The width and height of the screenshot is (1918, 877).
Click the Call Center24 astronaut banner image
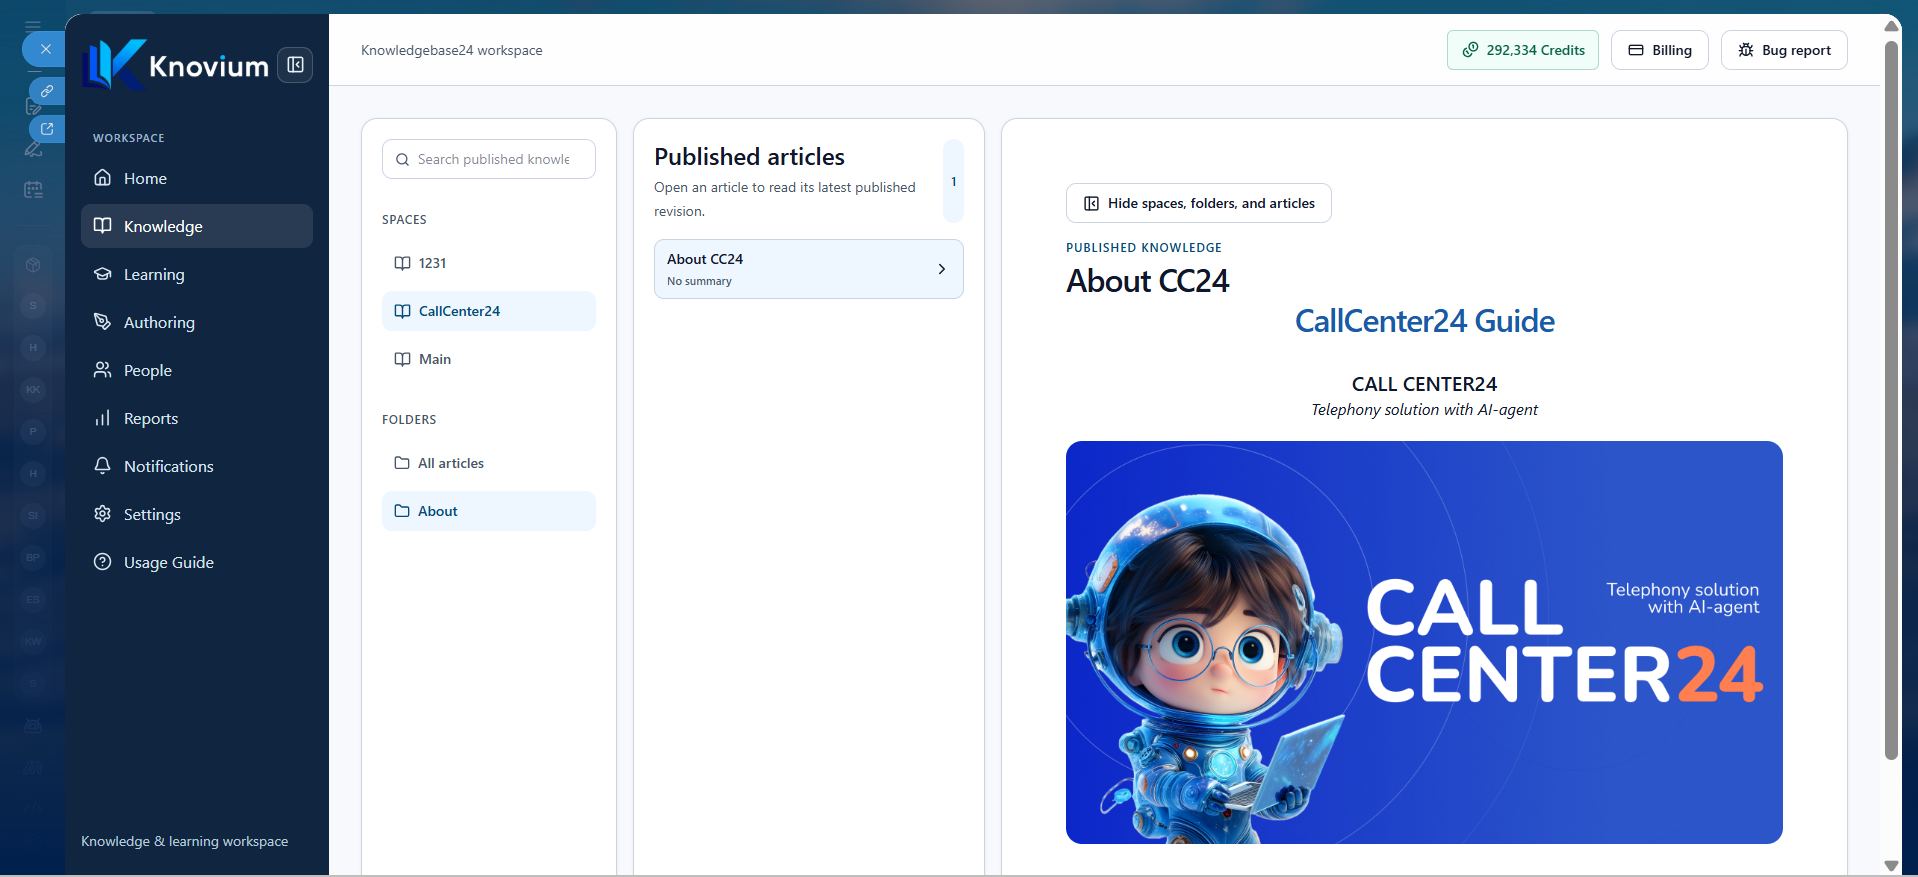tap(1424, 642)
